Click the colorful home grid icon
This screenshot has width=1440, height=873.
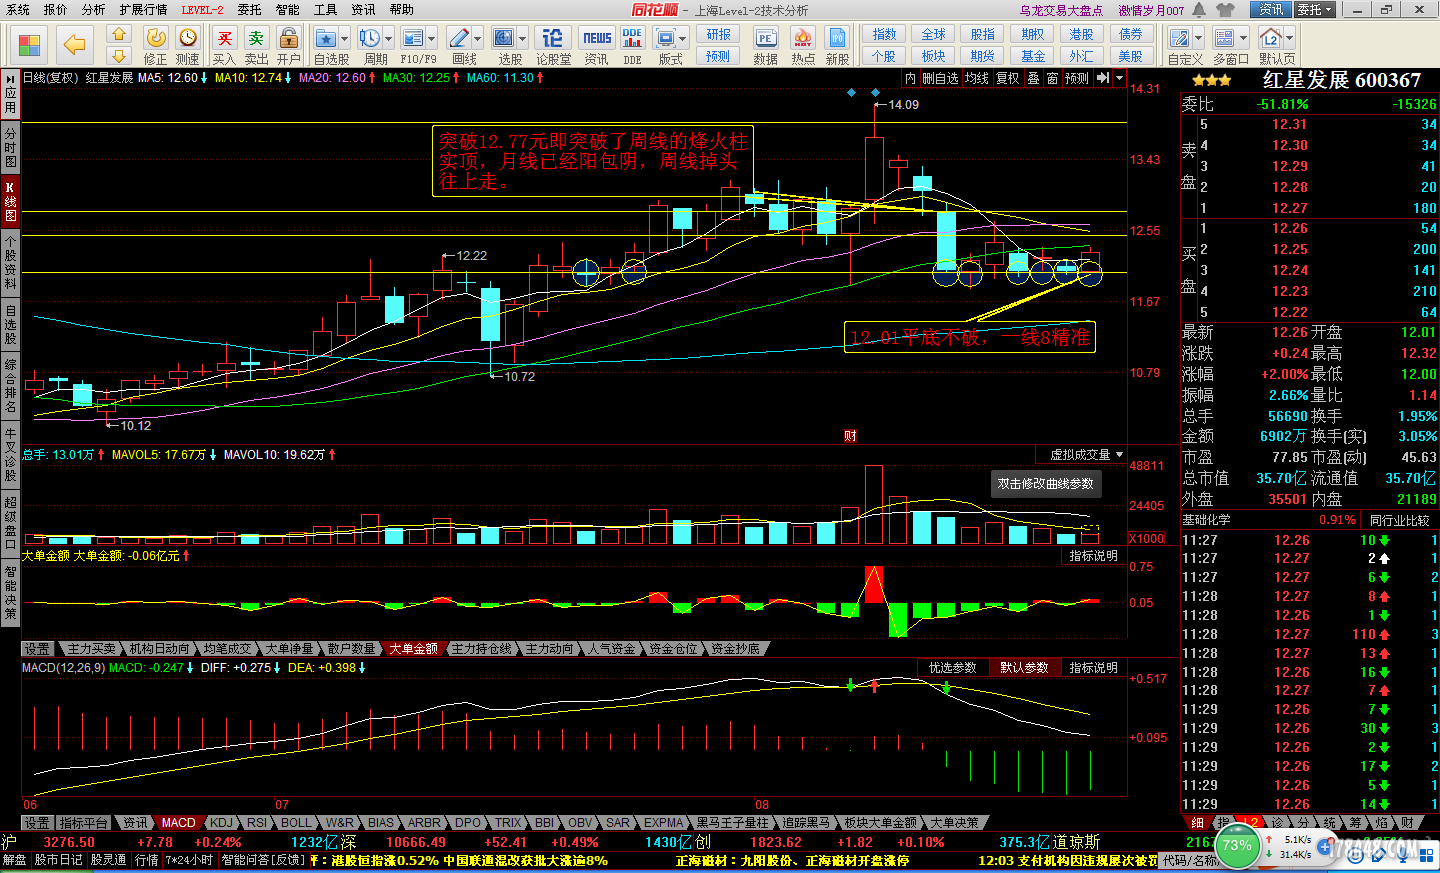coord(29,45)
